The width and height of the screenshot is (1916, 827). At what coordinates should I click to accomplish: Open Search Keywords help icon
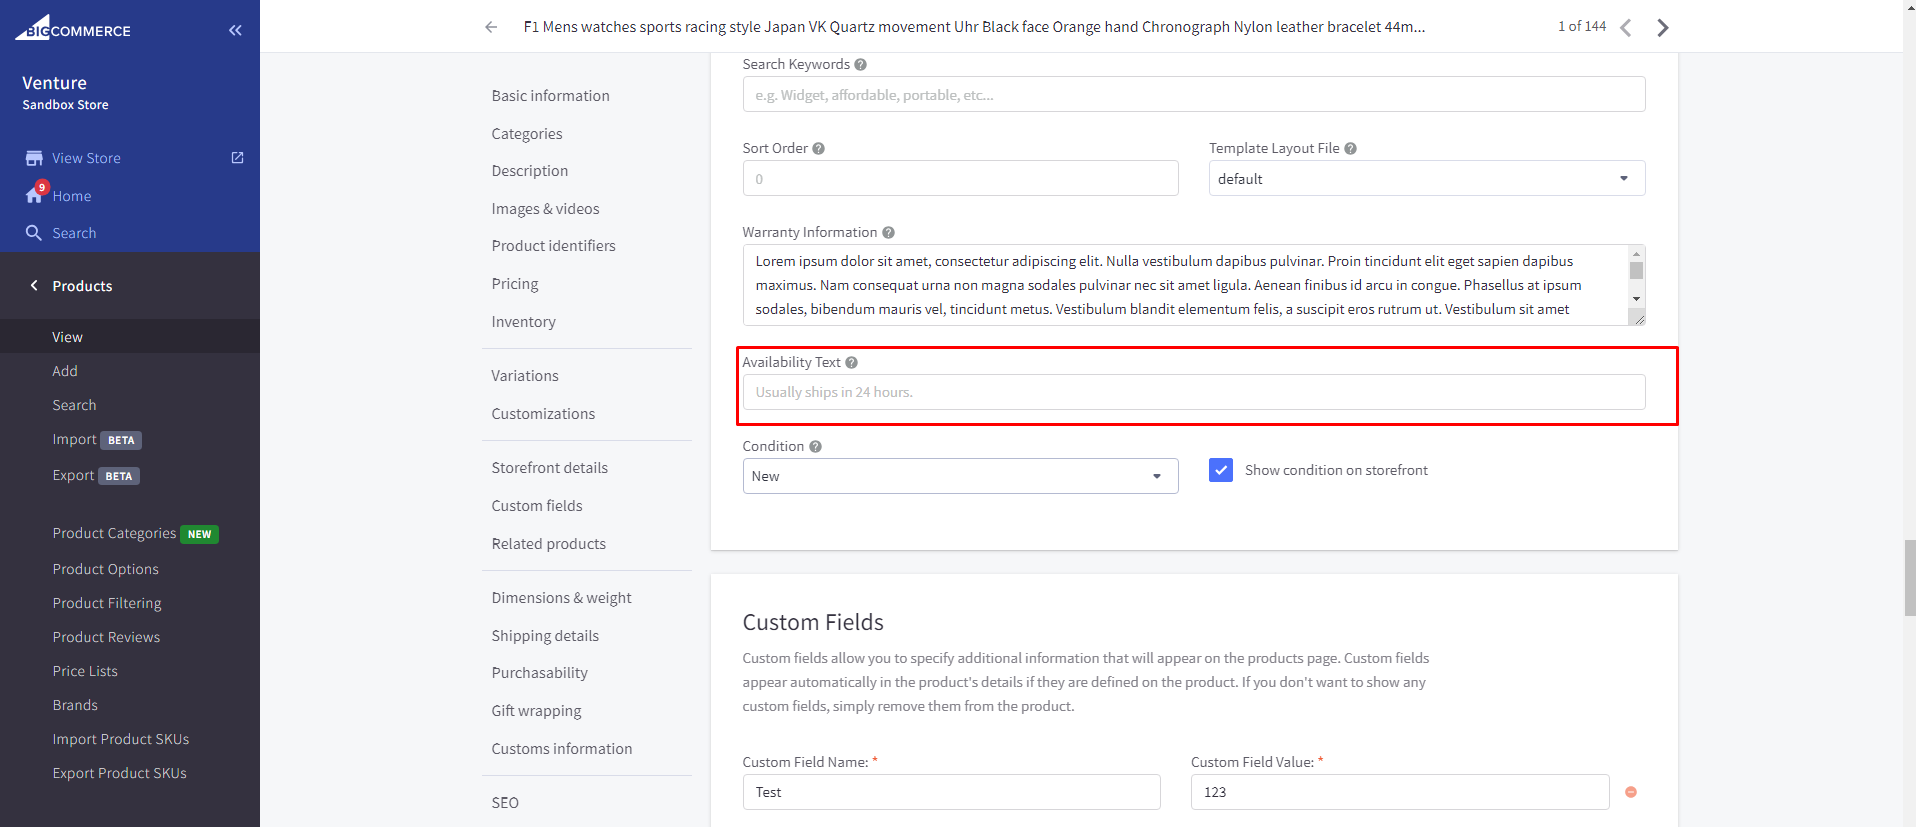click(860, 64)
